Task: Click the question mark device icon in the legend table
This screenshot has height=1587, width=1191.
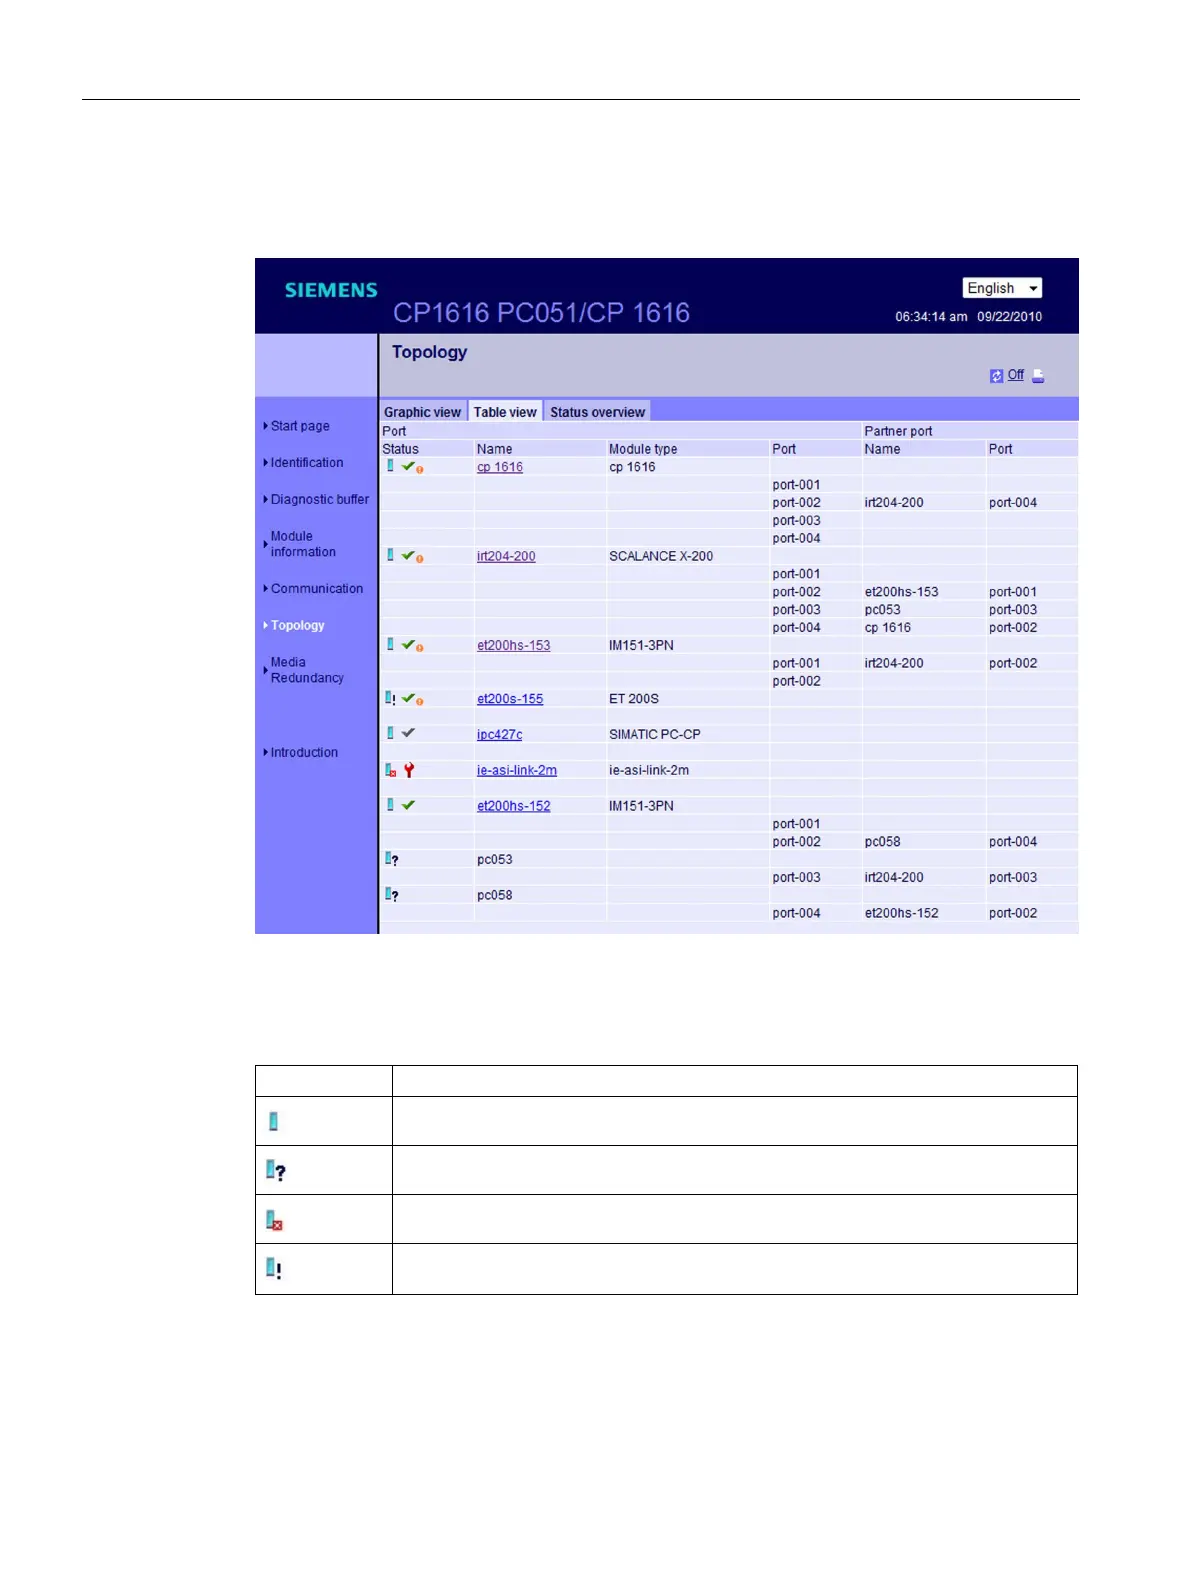Action: coord(275,1170)
